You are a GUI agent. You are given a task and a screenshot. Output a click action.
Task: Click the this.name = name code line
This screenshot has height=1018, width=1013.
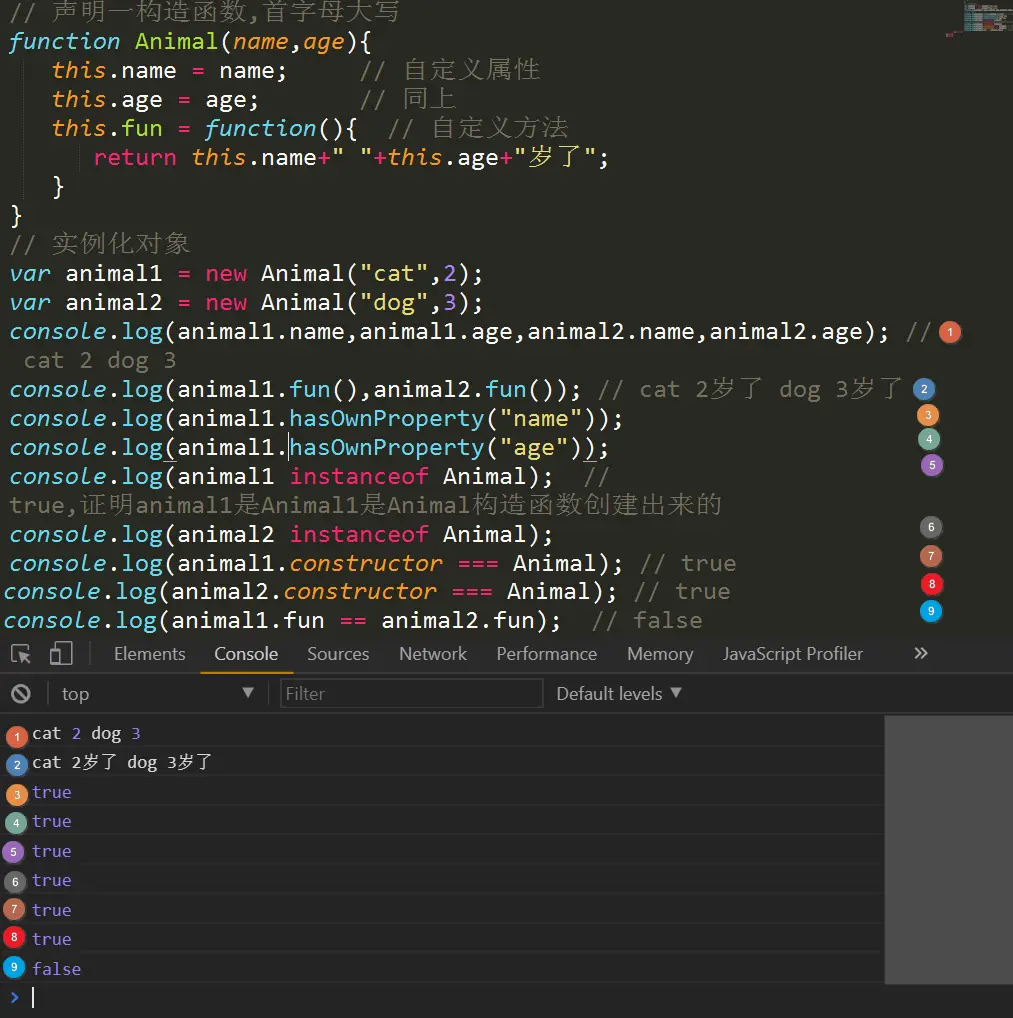(169, 71)
